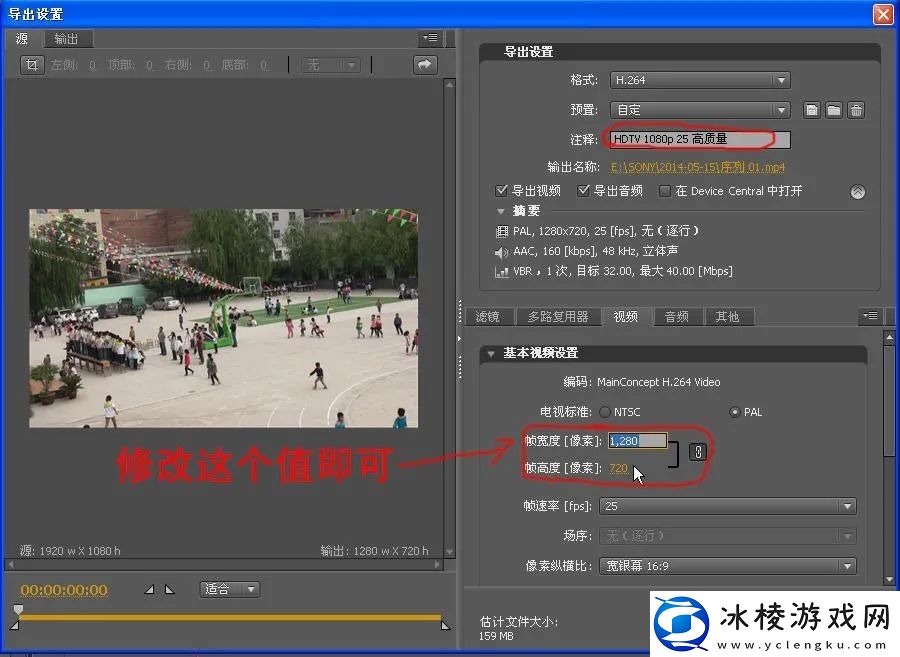
Task: Open the 预置 dropdown showing 自定
Action: [x=698, y=109]
